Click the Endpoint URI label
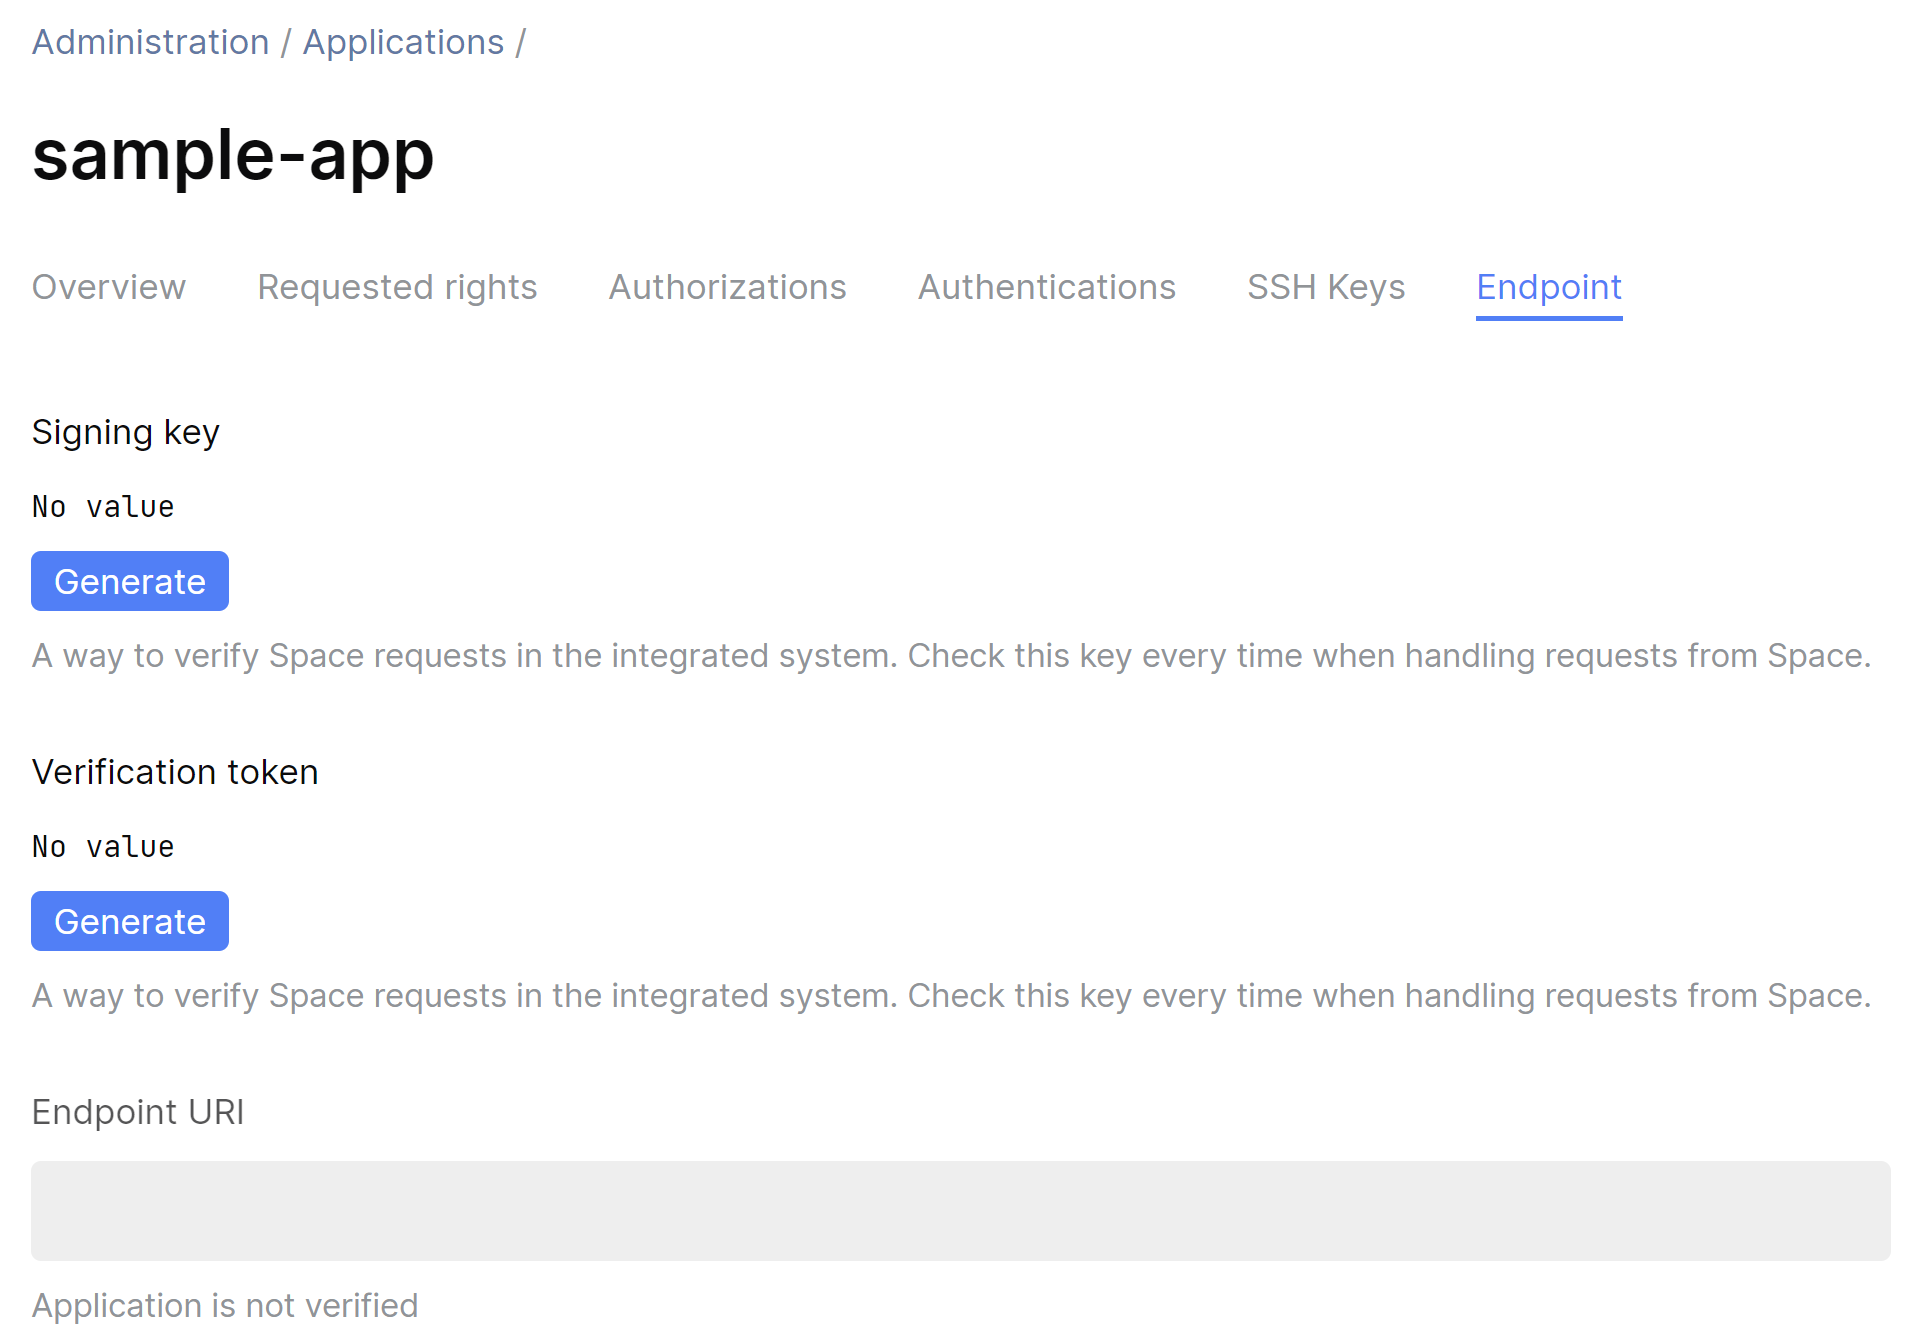 (x=138, y=1112)
